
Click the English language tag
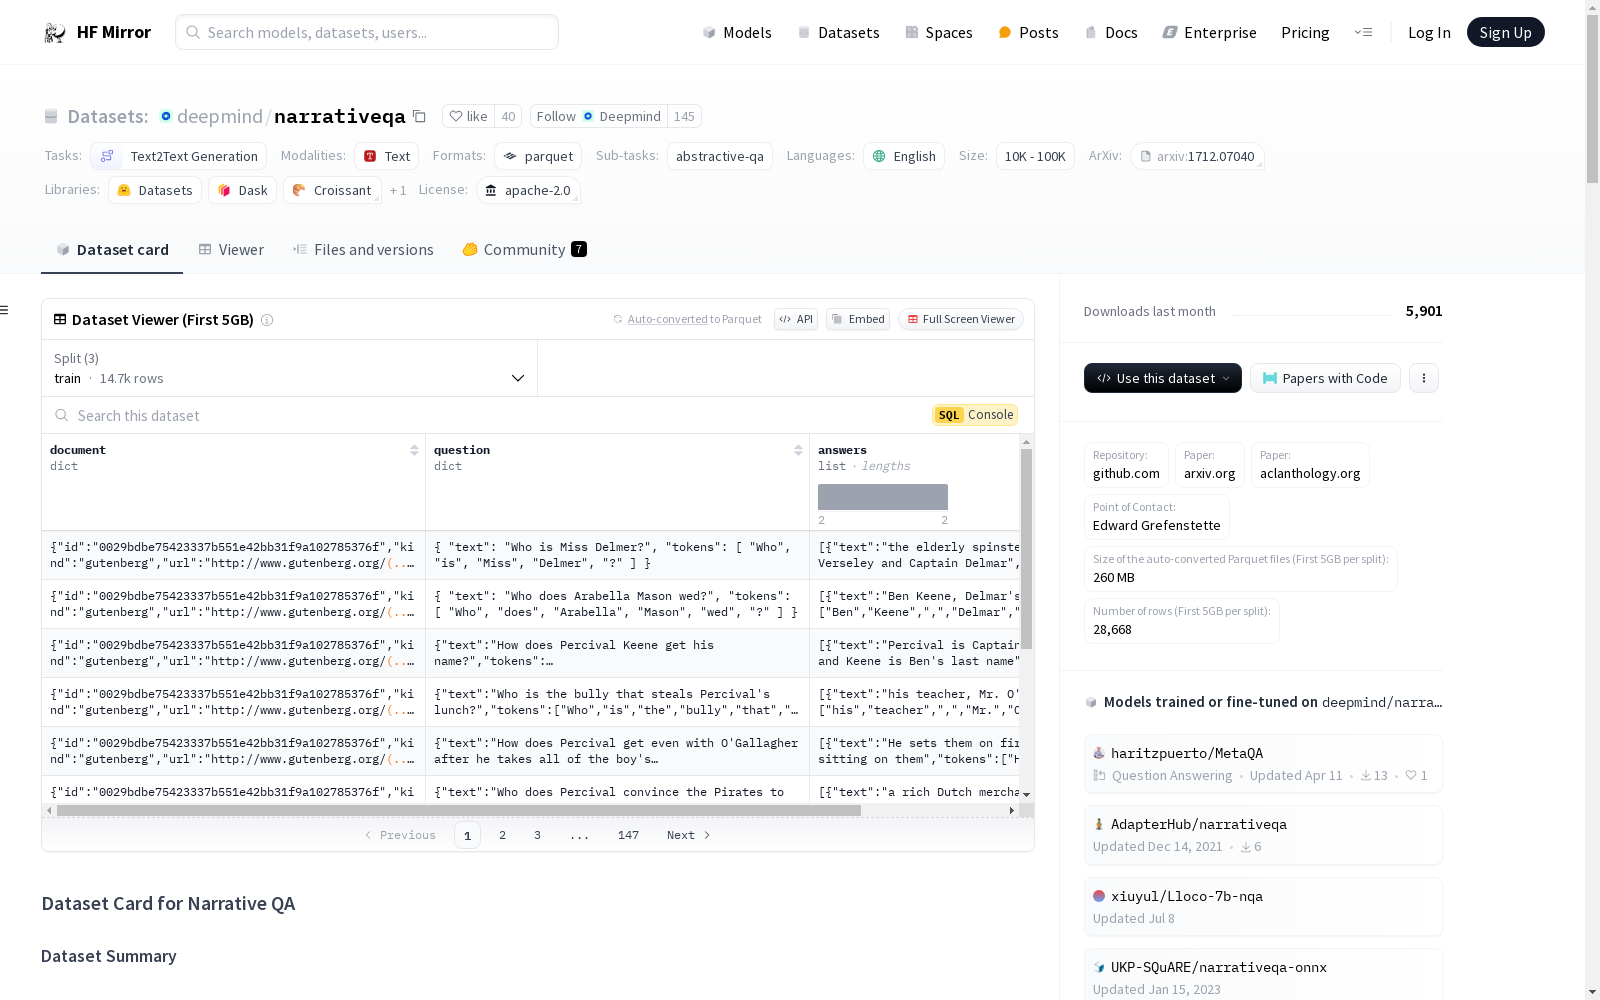[904, 156]
